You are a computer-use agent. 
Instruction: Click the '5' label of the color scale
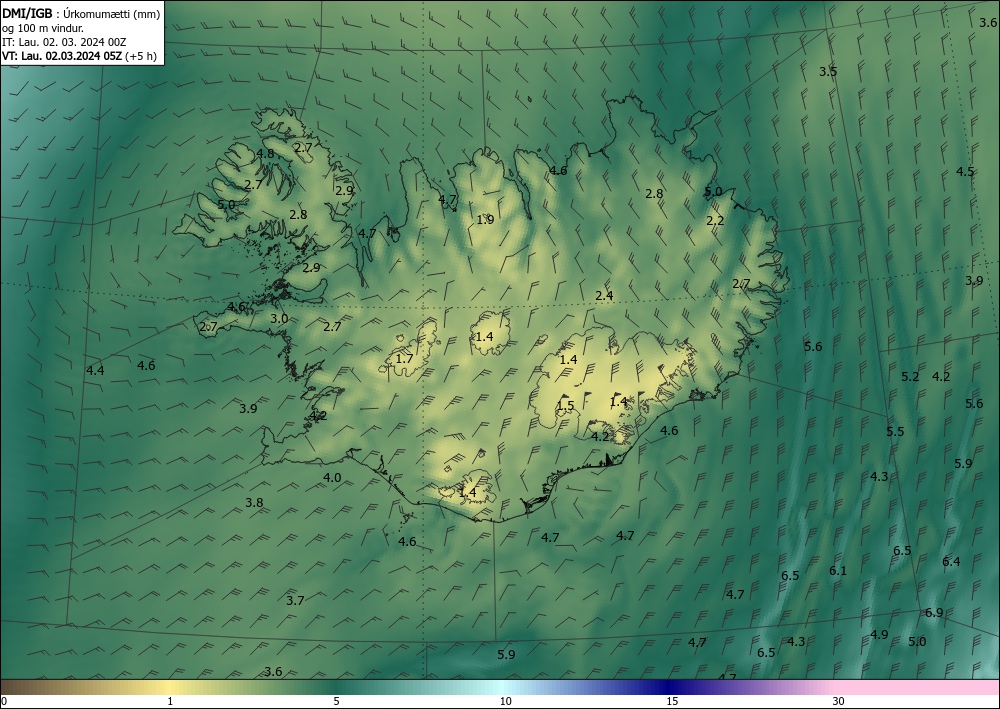(x=336, y=701)
